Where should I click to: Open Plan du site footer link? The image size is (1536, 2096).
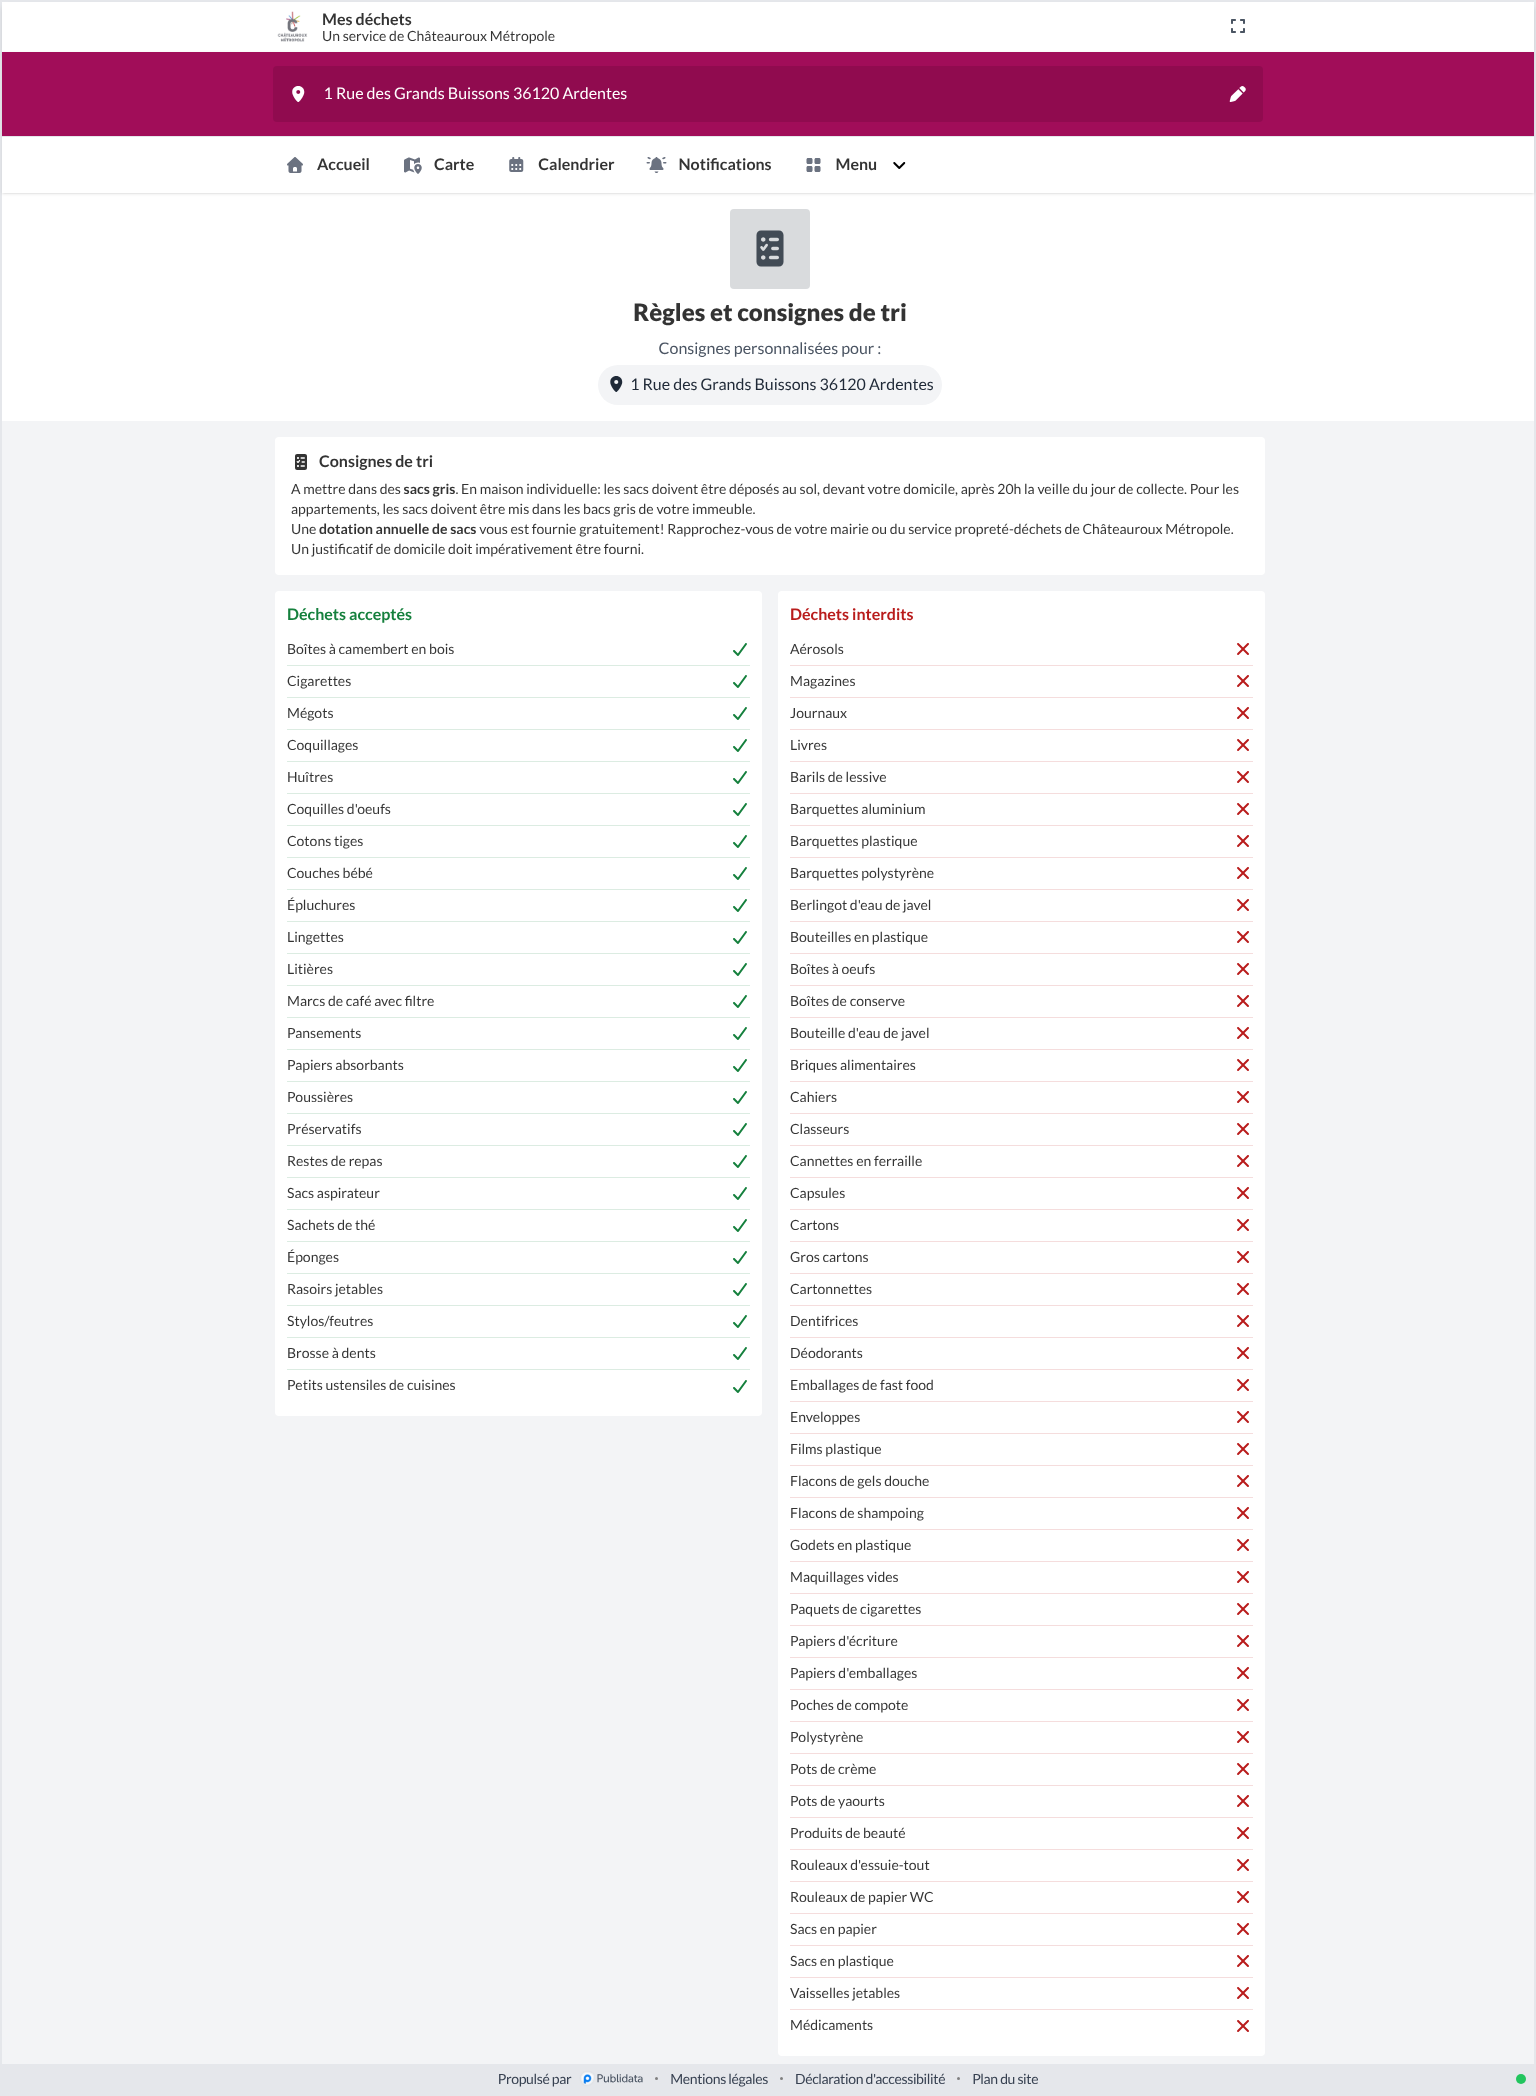coord(1005,2079)
